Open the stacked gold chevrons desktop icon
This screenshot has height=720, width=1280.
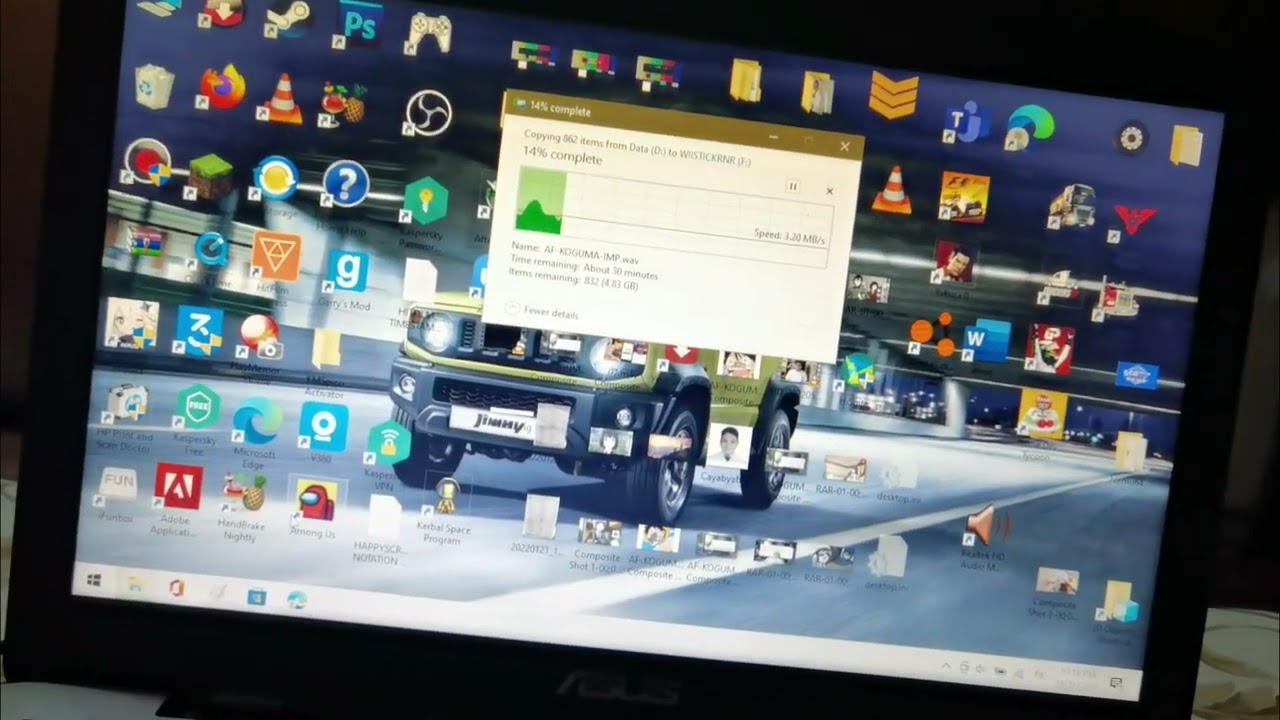coord(893,95)
